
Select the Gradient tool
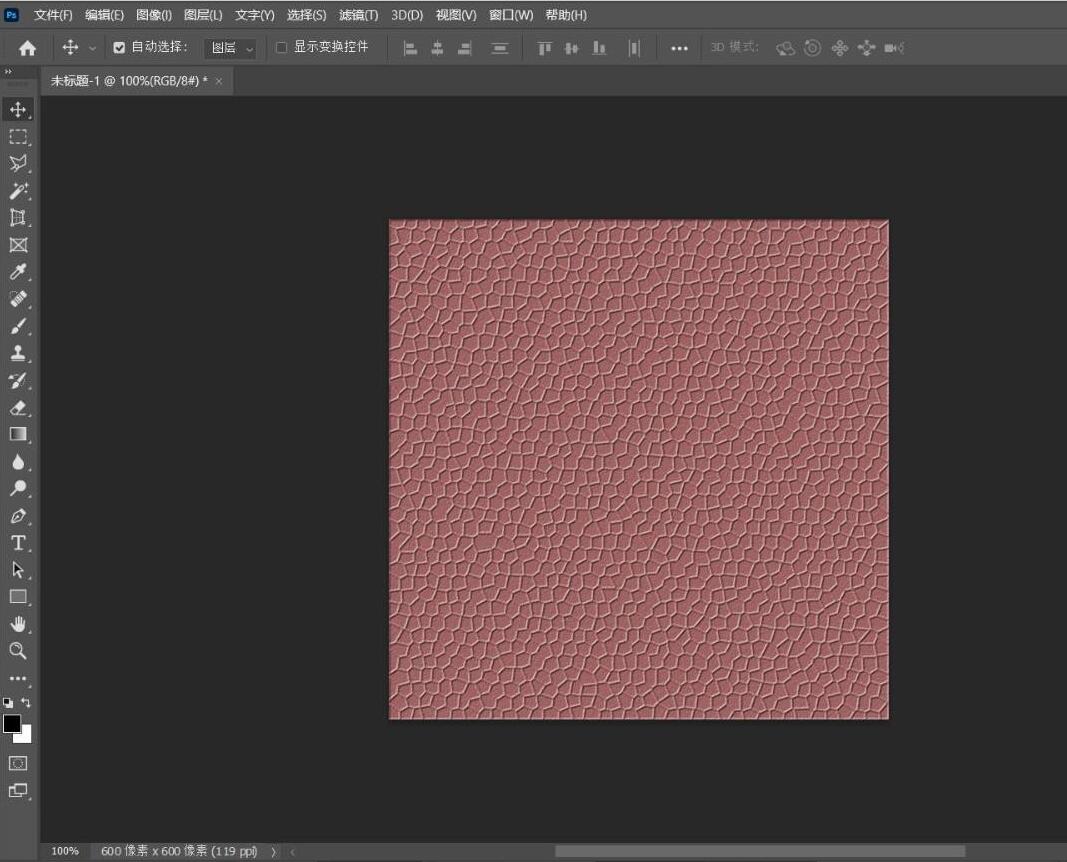pos(18,435)
